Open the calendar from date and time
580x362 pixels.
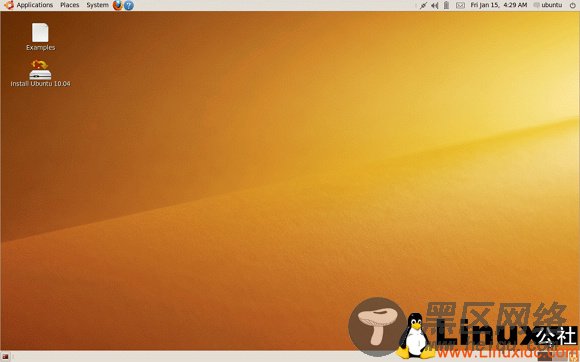(x=499, y=5)
